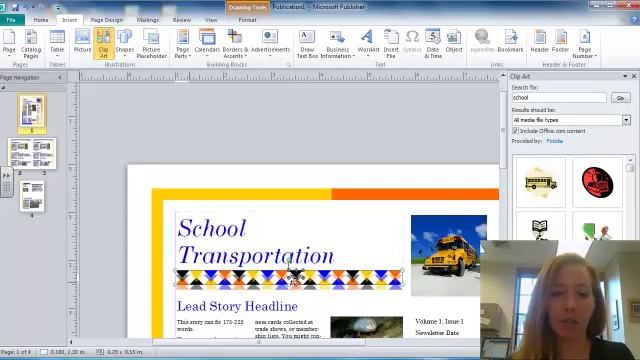The height and width of the screenshot is (360, 640).
Task: Click Insert File button
Action: tap(391, 43)
